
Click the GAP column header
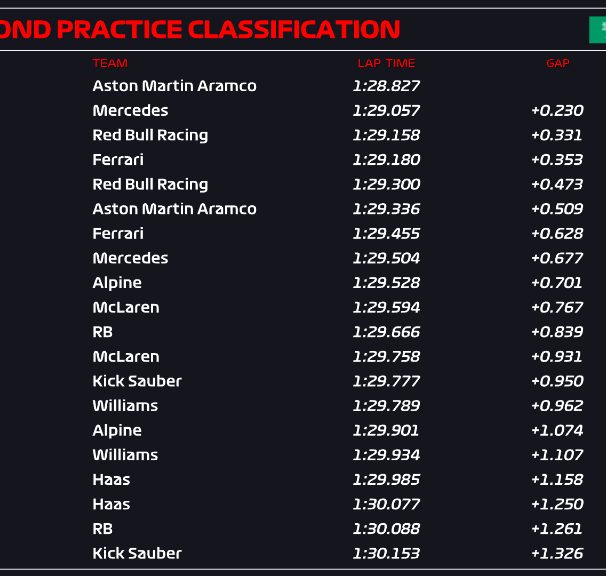coord(558,63)
